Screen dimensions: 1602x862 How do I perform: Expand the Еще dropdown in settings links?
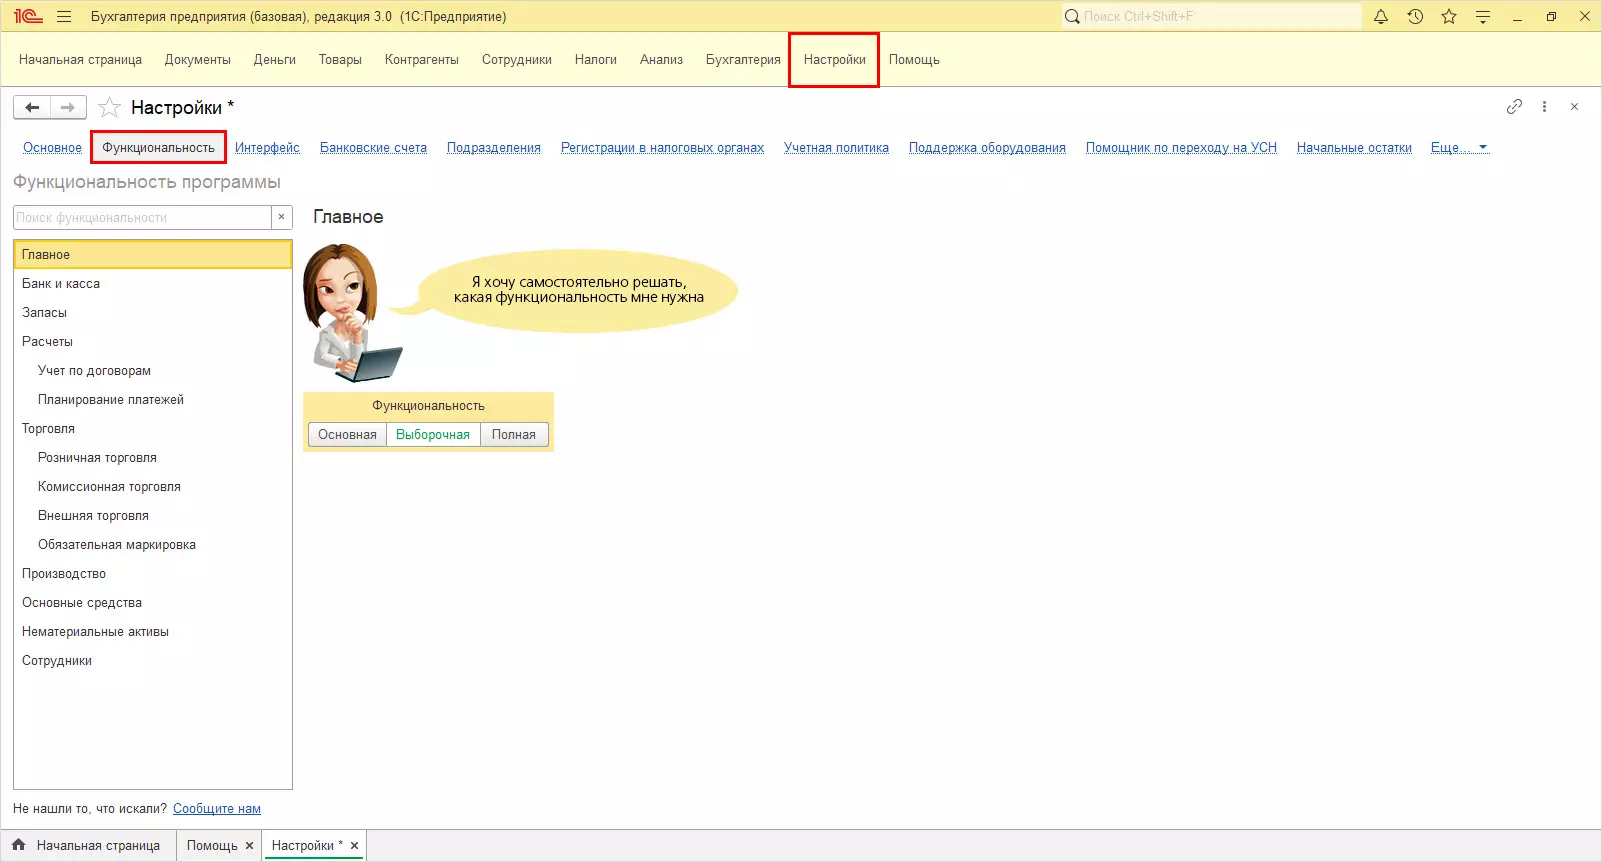click(x=1460, y=148)
